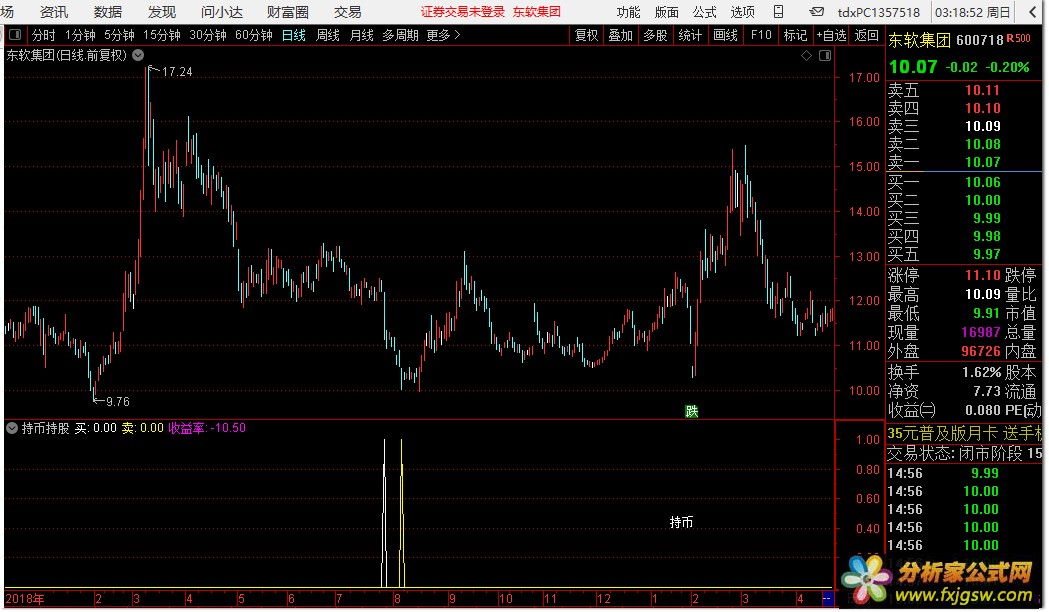
Task: Expand 更多> period options
Action: coord(443,35)
